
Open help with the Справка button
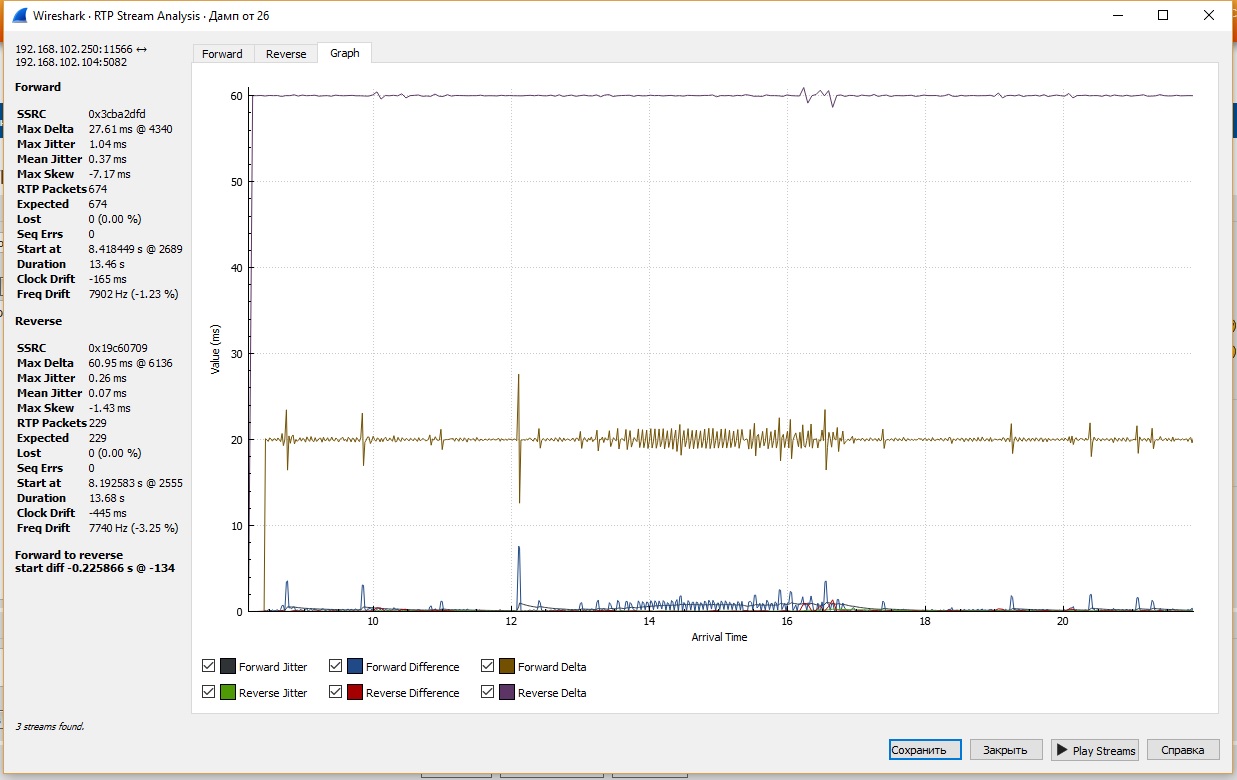[x=1183, y=750]
